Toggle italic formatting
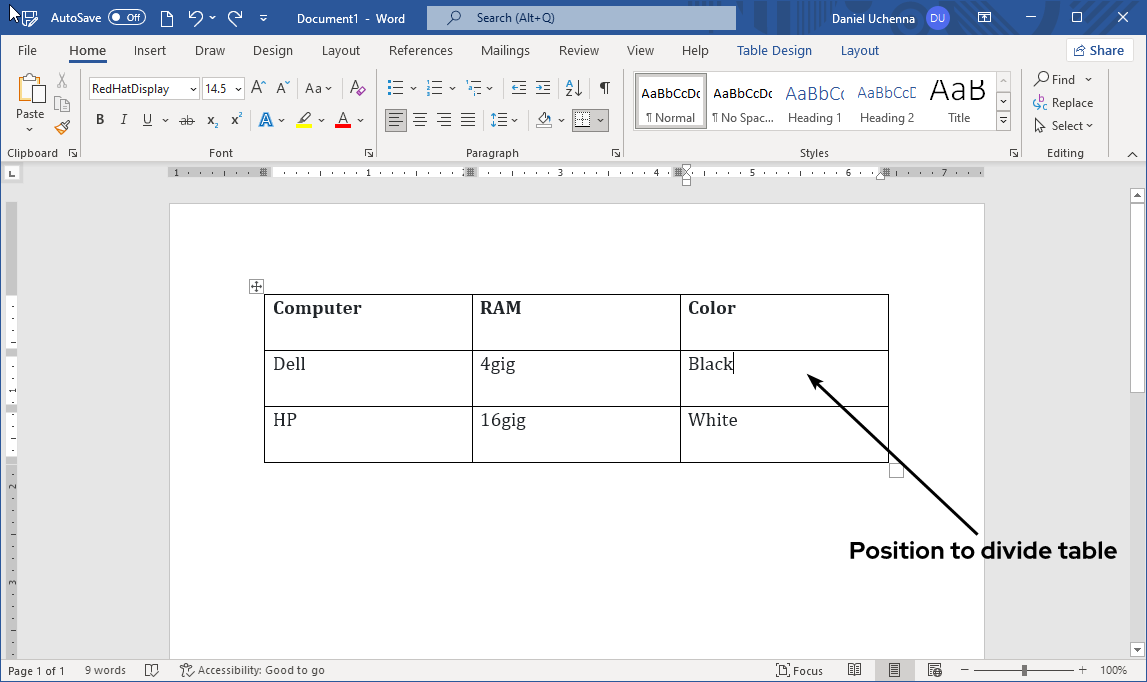Viewport: 1147px width, 682px height. click(124, 120)
